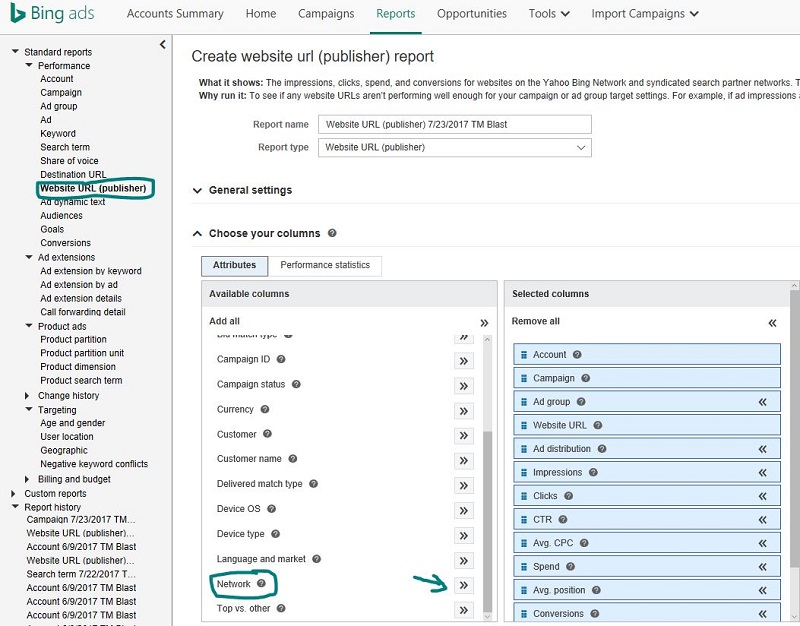Add the Device type column arrow
Viewport: 800px width, 626px height.
pos(463,536)
